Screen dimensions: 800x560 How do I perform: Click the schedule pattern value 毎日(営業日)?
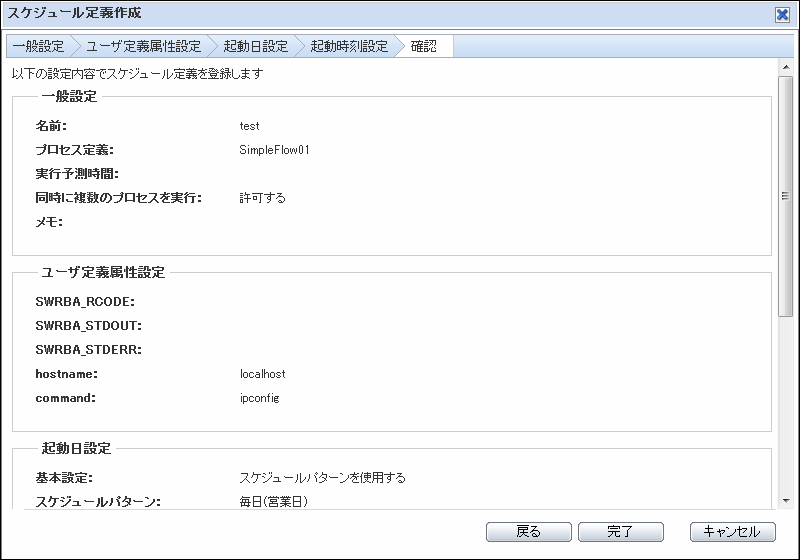tap(274, 502)
